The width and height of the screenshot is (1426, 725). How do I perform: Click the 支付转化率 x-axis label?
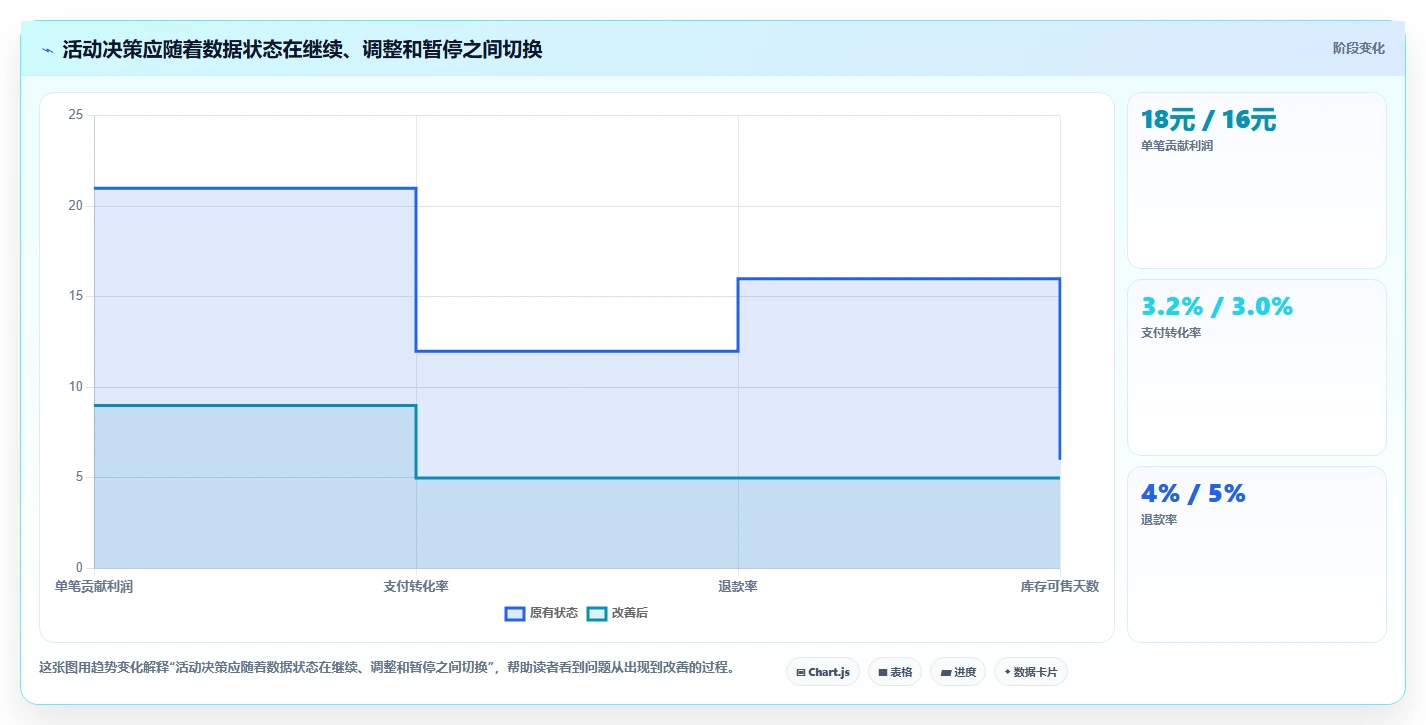(416, 587)
